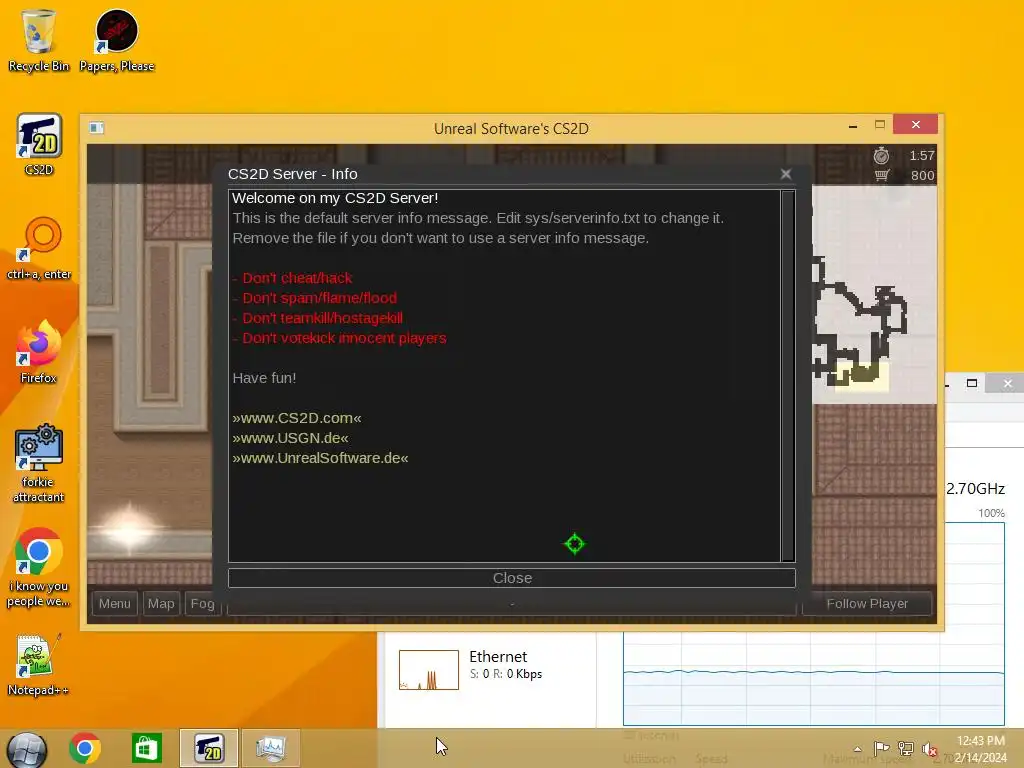Click the money cart icon in CS2D

882,175
